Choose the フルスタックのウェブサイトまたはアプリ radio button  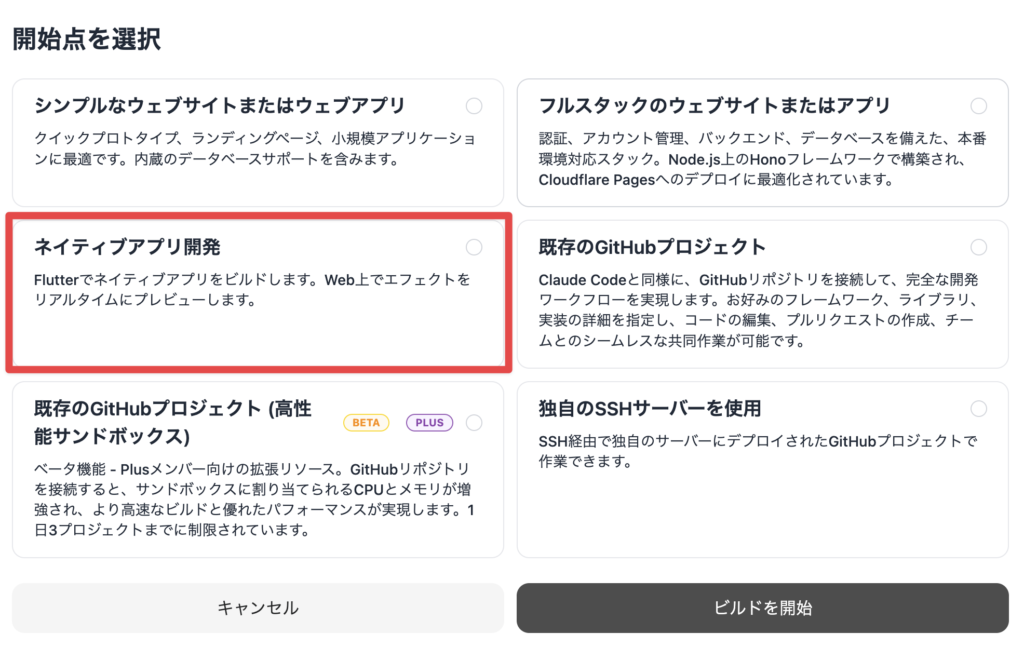click(x=978, y=106)
